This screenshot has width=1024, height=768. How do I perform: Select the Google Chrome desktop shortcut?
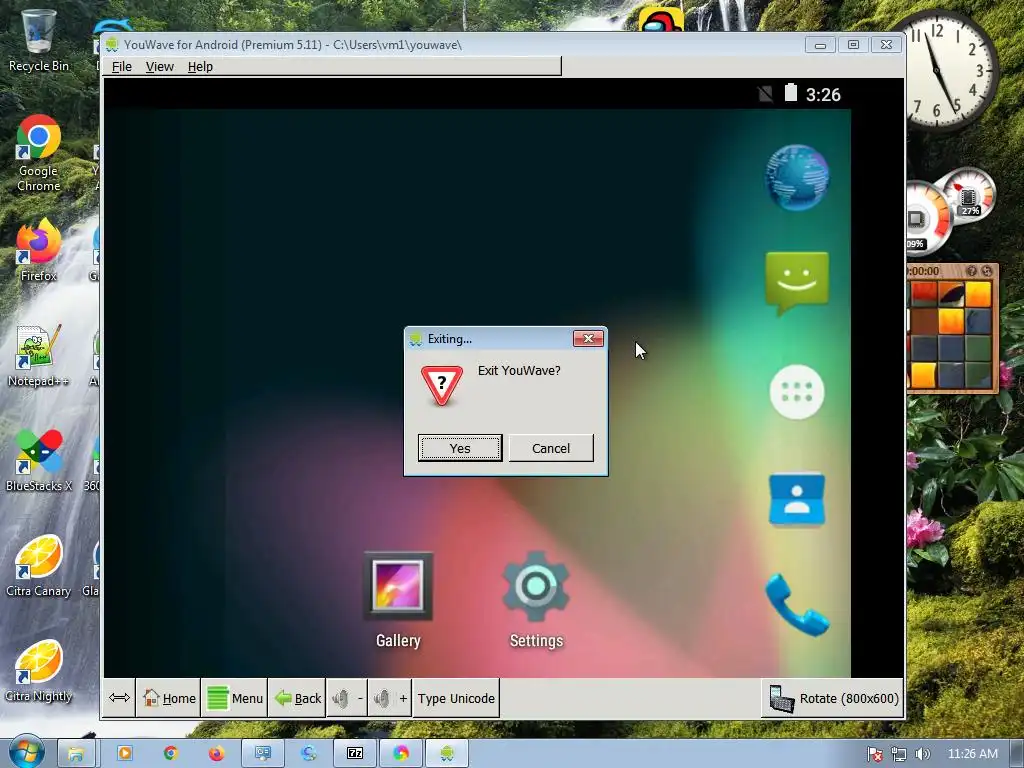[x=38, y=153]
